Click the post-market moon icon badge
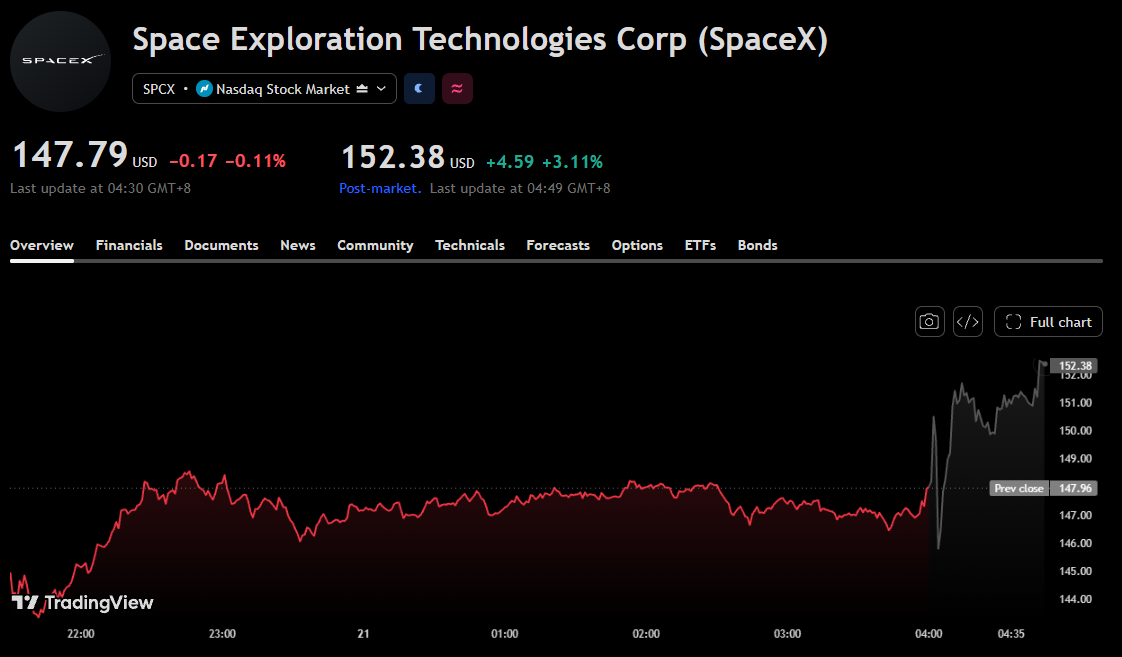This screenshot has width=1122, height=657. point(419,89)
